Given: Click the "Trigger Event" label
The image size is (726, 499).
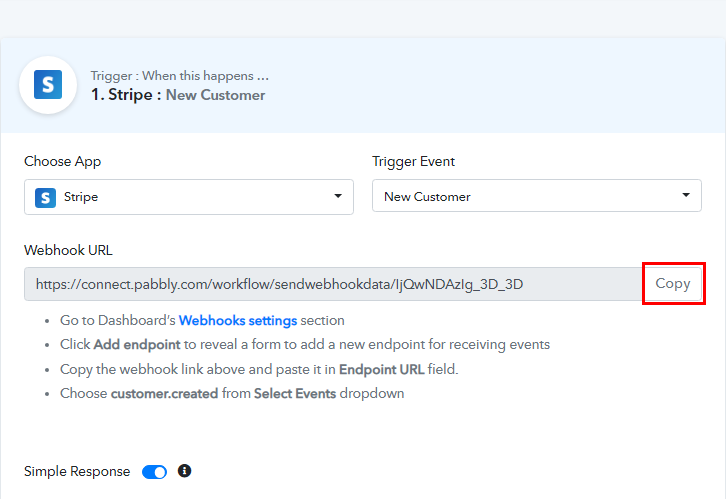Looking at the screenshot, I should click(x=413, y=162).
